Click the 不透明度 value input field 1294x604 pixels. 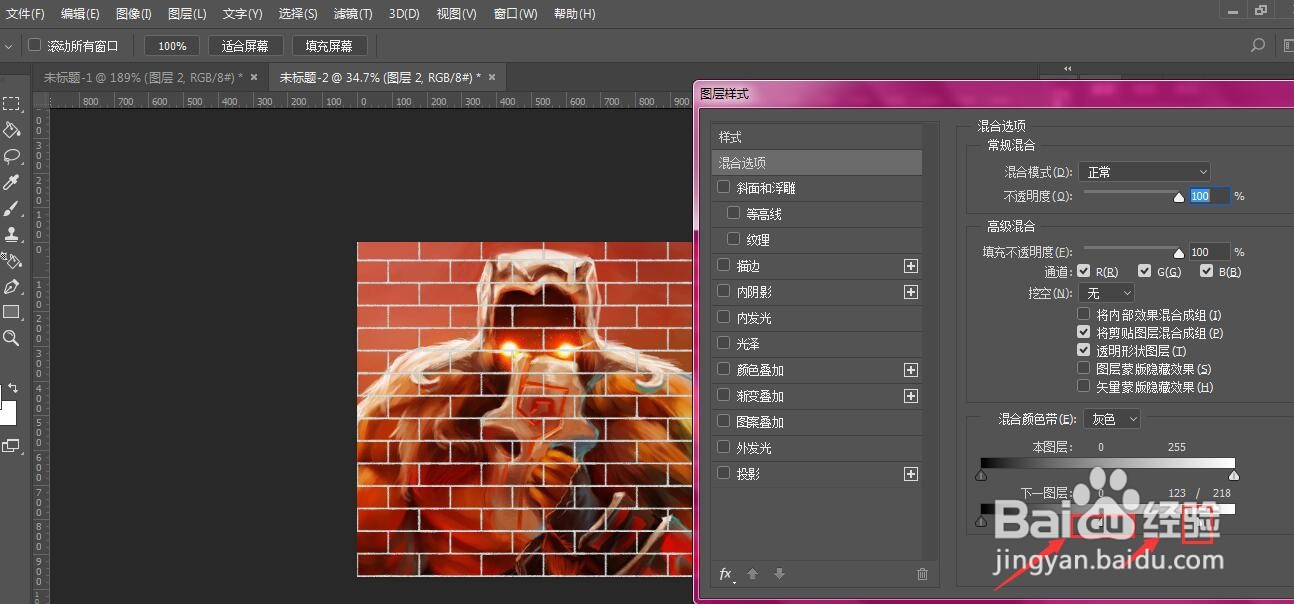click(1208, 196)
